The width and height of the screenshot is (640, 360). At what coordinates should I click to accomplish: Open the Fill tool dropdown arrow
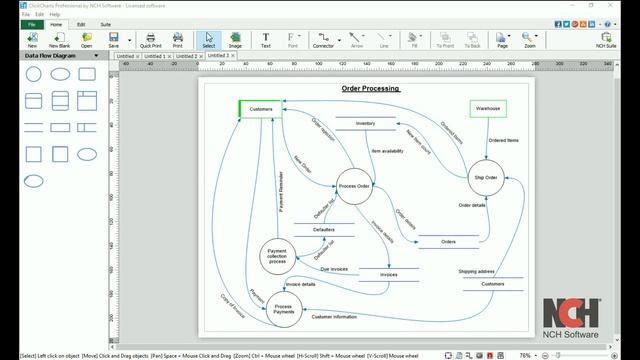[421, 36]
